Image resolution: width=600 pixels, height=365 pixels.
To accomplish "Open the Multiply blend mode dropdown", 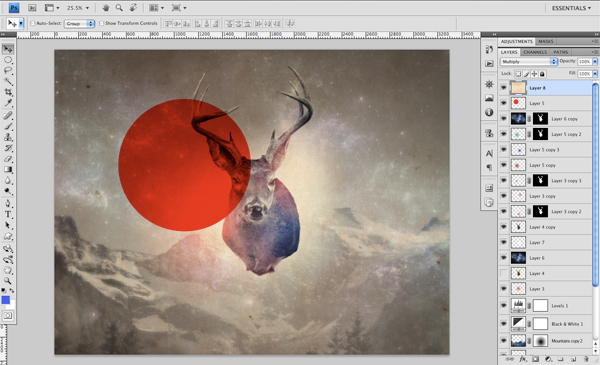I will (528, 62).
